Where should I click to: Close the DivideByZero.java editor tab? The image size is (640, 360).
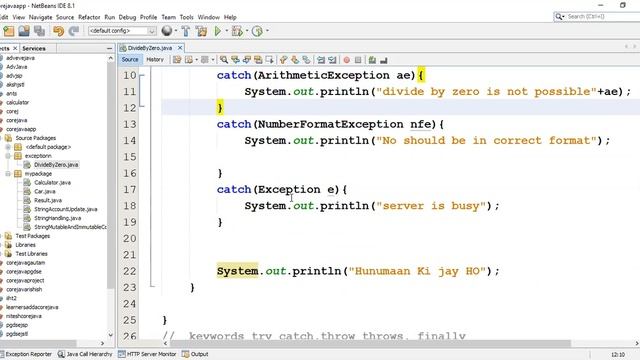click(x=180, y=48)
